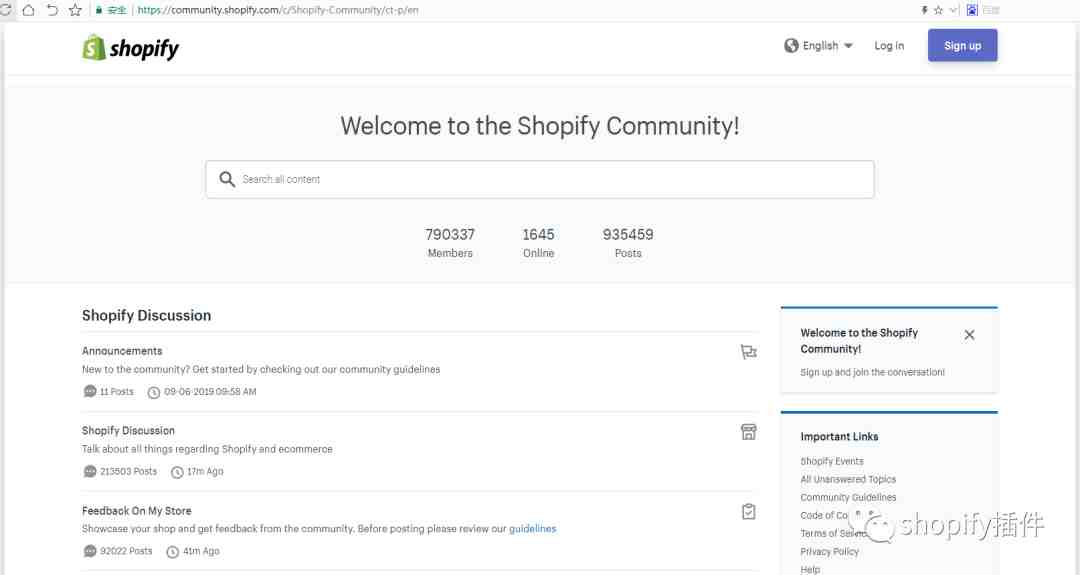Image resolution: width=1080 pixels, height=575 pixels.
Task: Click the clipboard icon for Feedback On My Store
Action: pyautogui.click(x=749, y=511)
